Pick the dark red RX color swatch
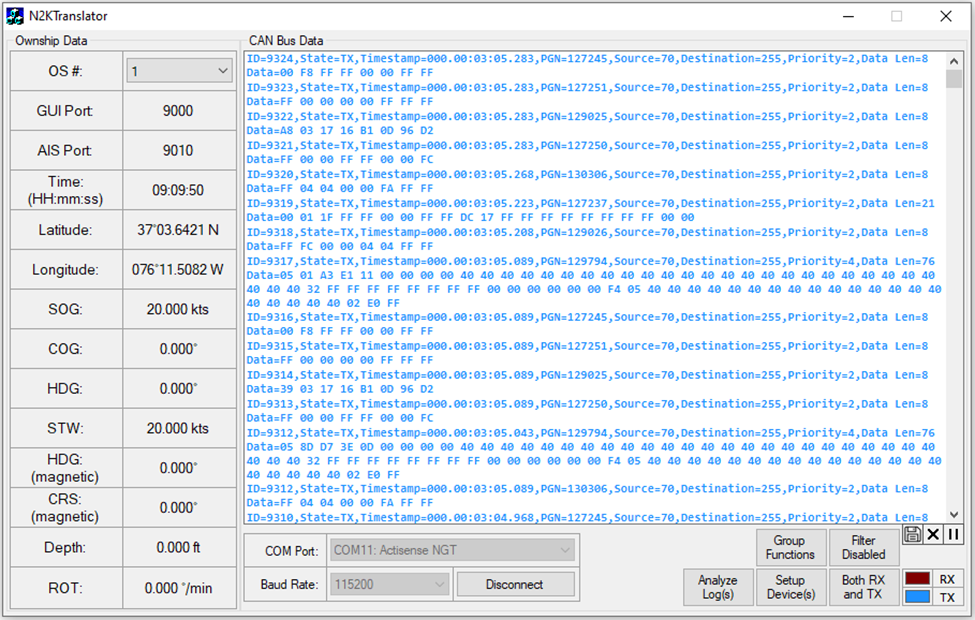975x620 pixels. coord(917,579)
